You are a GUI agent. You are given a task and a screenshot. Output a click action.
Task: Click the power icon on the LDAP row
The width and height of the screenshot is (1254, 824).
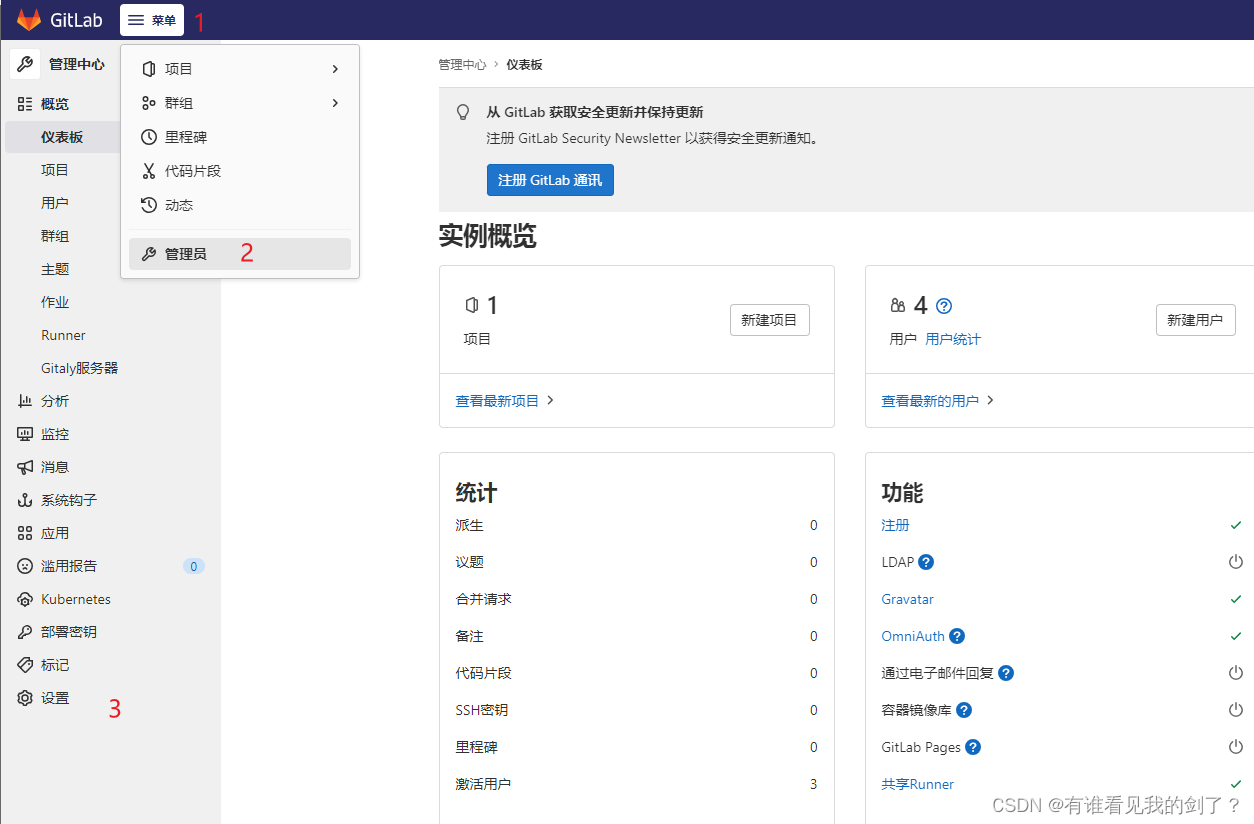(x=1236, y=562)
